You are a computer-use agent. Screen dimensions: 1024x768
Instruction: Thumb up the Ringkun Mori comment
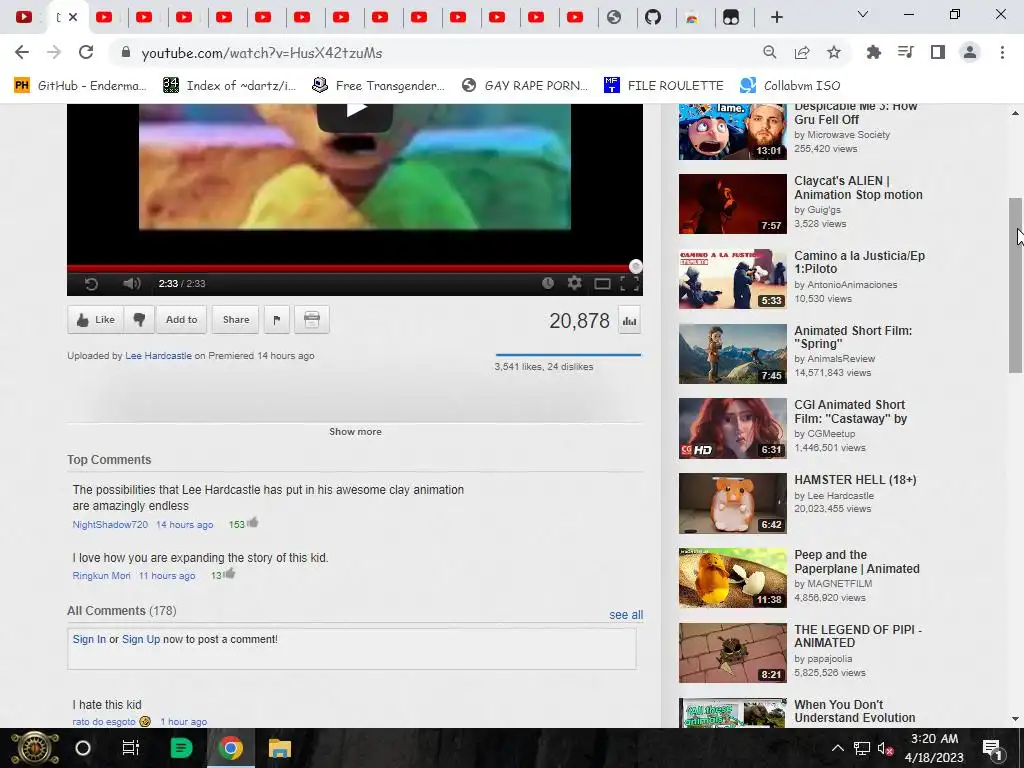(229, 573)
